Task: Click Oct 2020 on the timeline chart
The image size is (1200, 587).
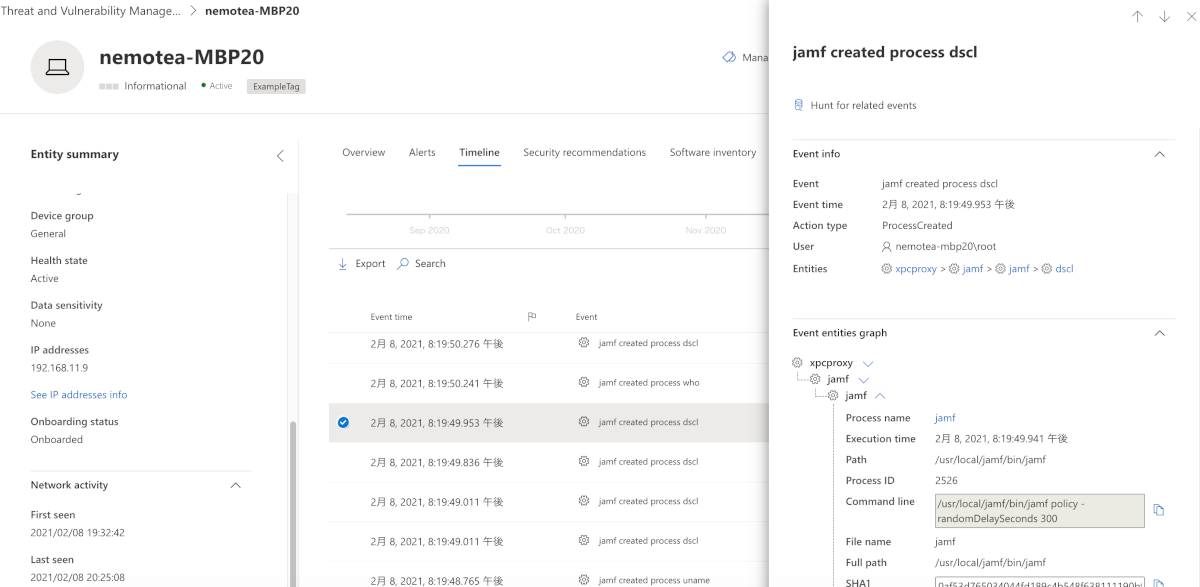Action: (565, 229)
